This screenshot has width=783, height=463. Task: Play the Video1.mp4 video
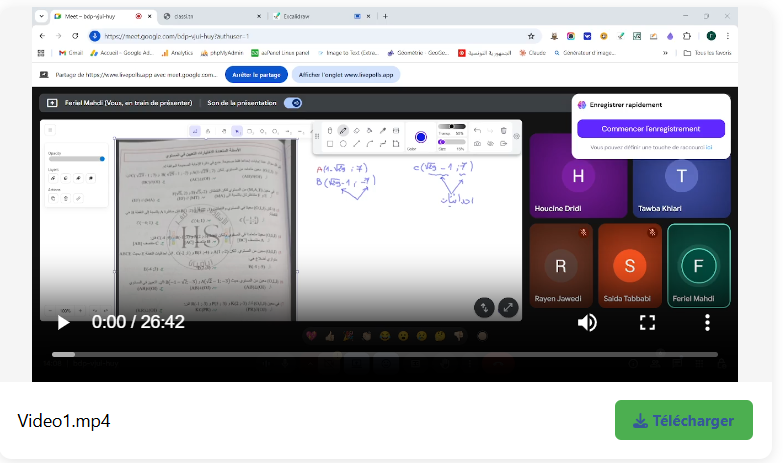tap(63, 322)
